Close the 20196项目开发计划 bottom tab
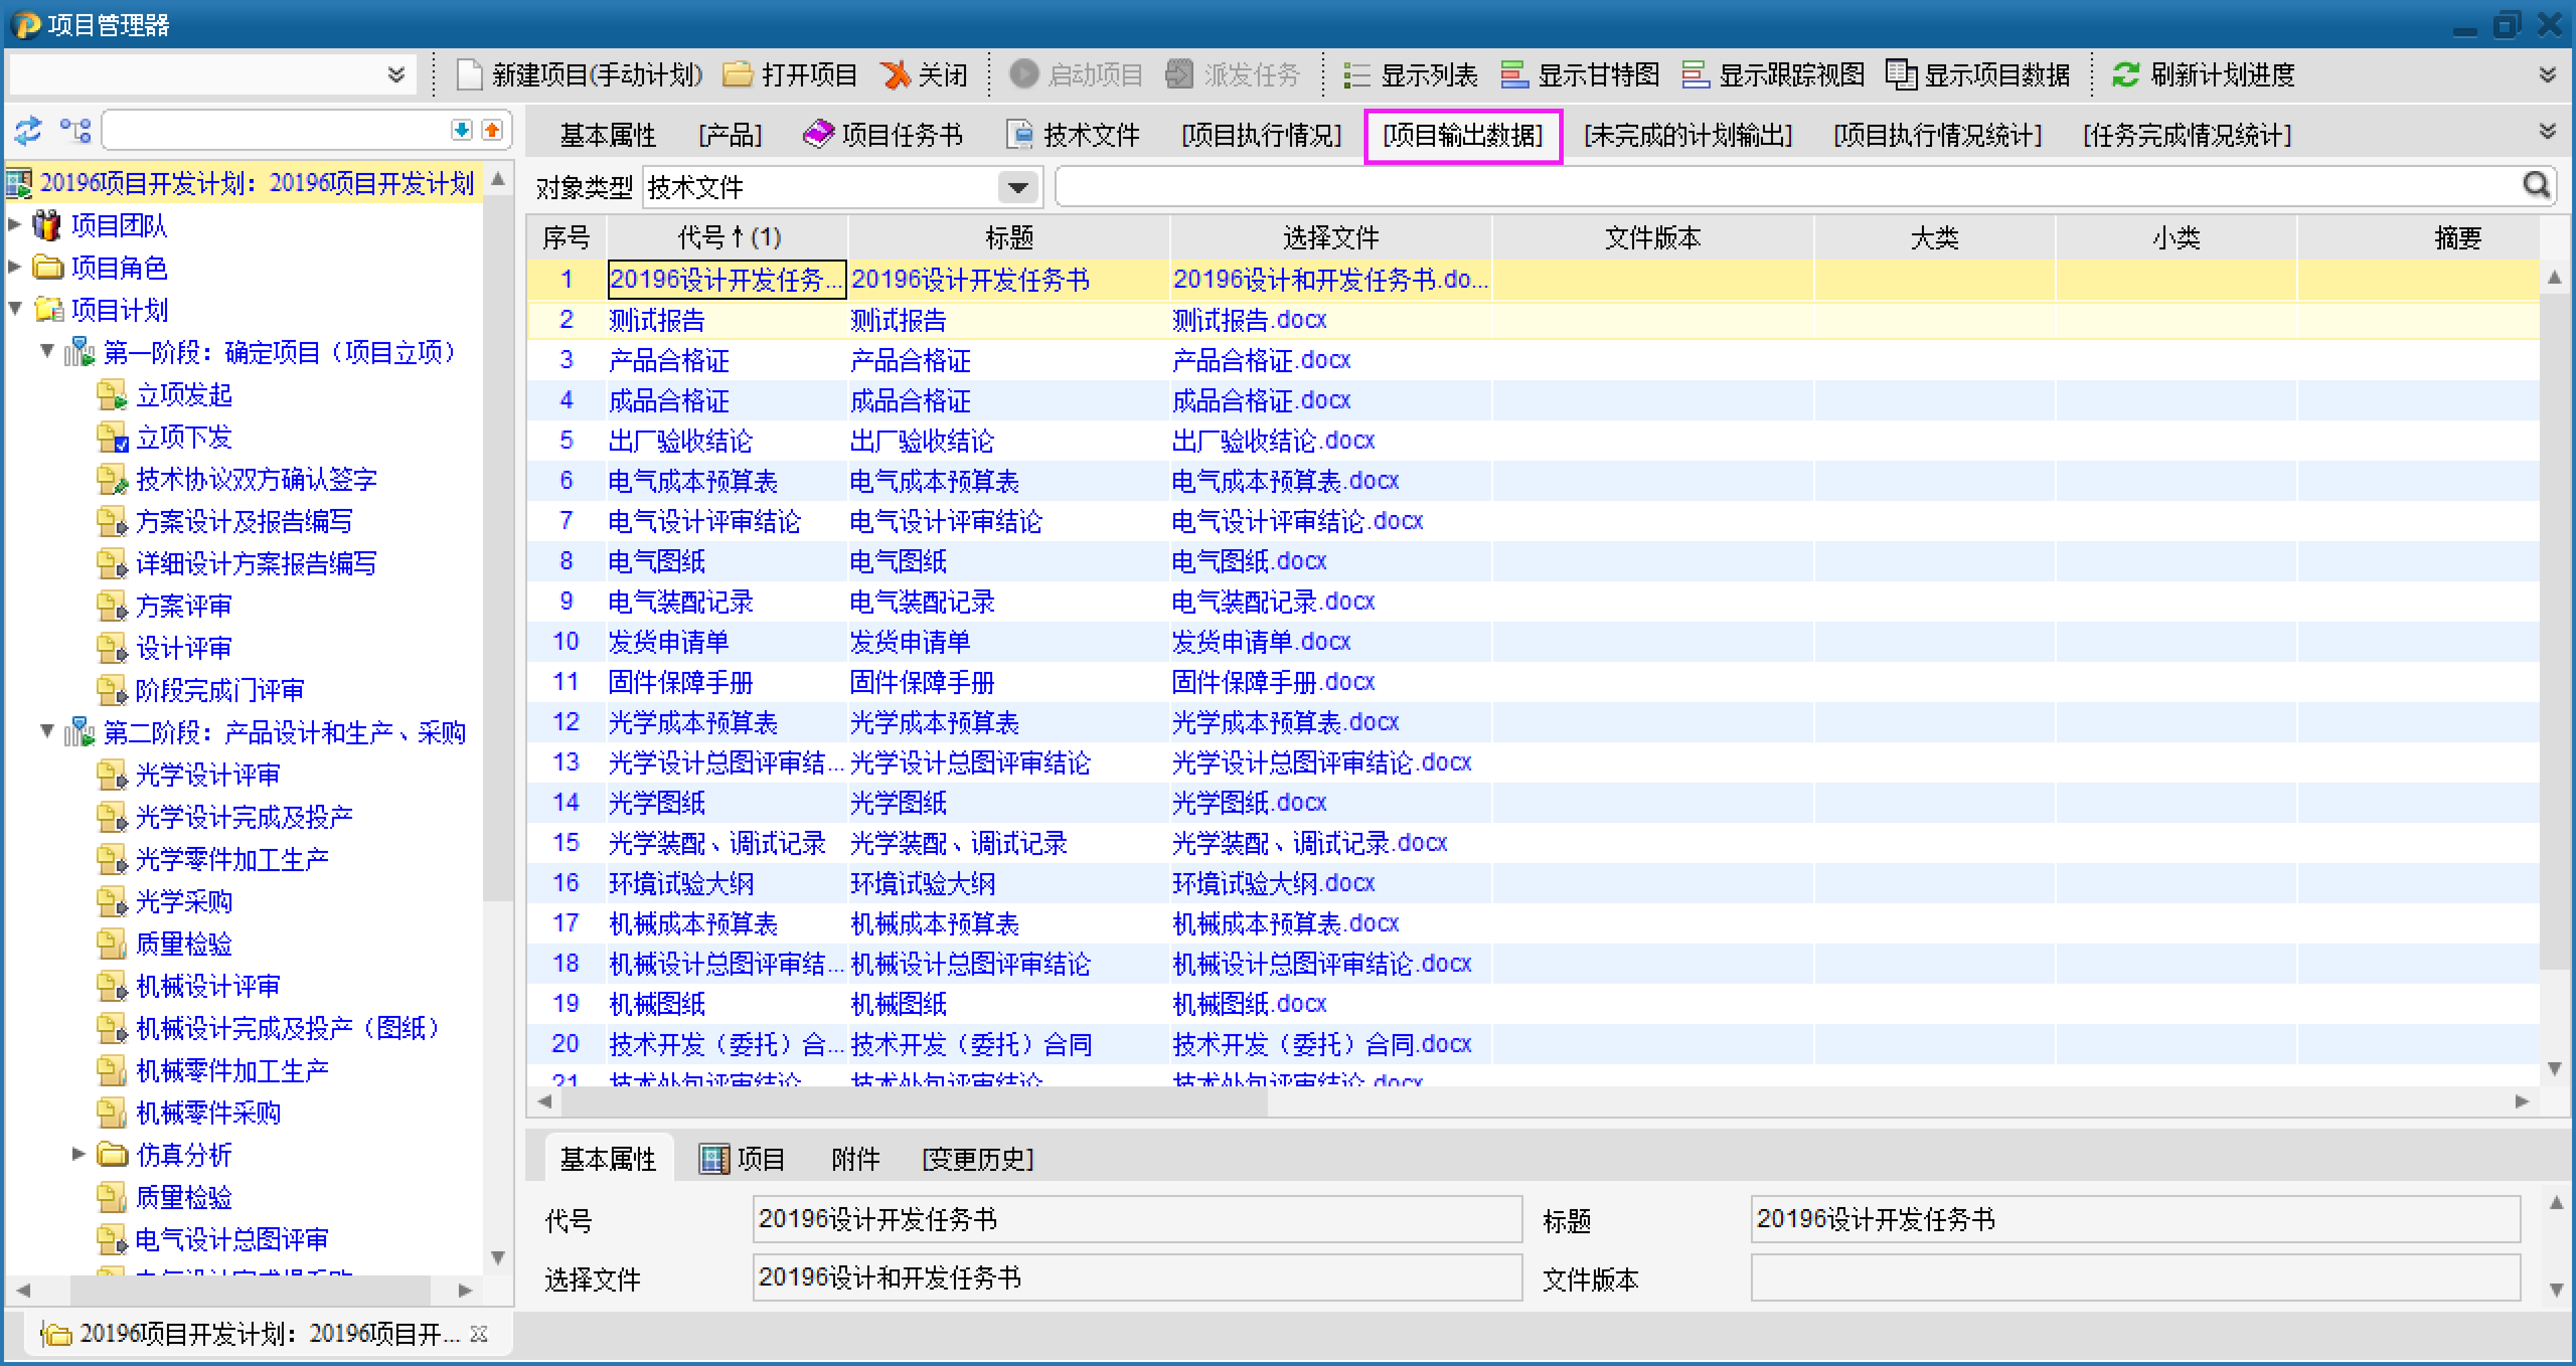The image size is (2576, 1366). coord(479,1334)
